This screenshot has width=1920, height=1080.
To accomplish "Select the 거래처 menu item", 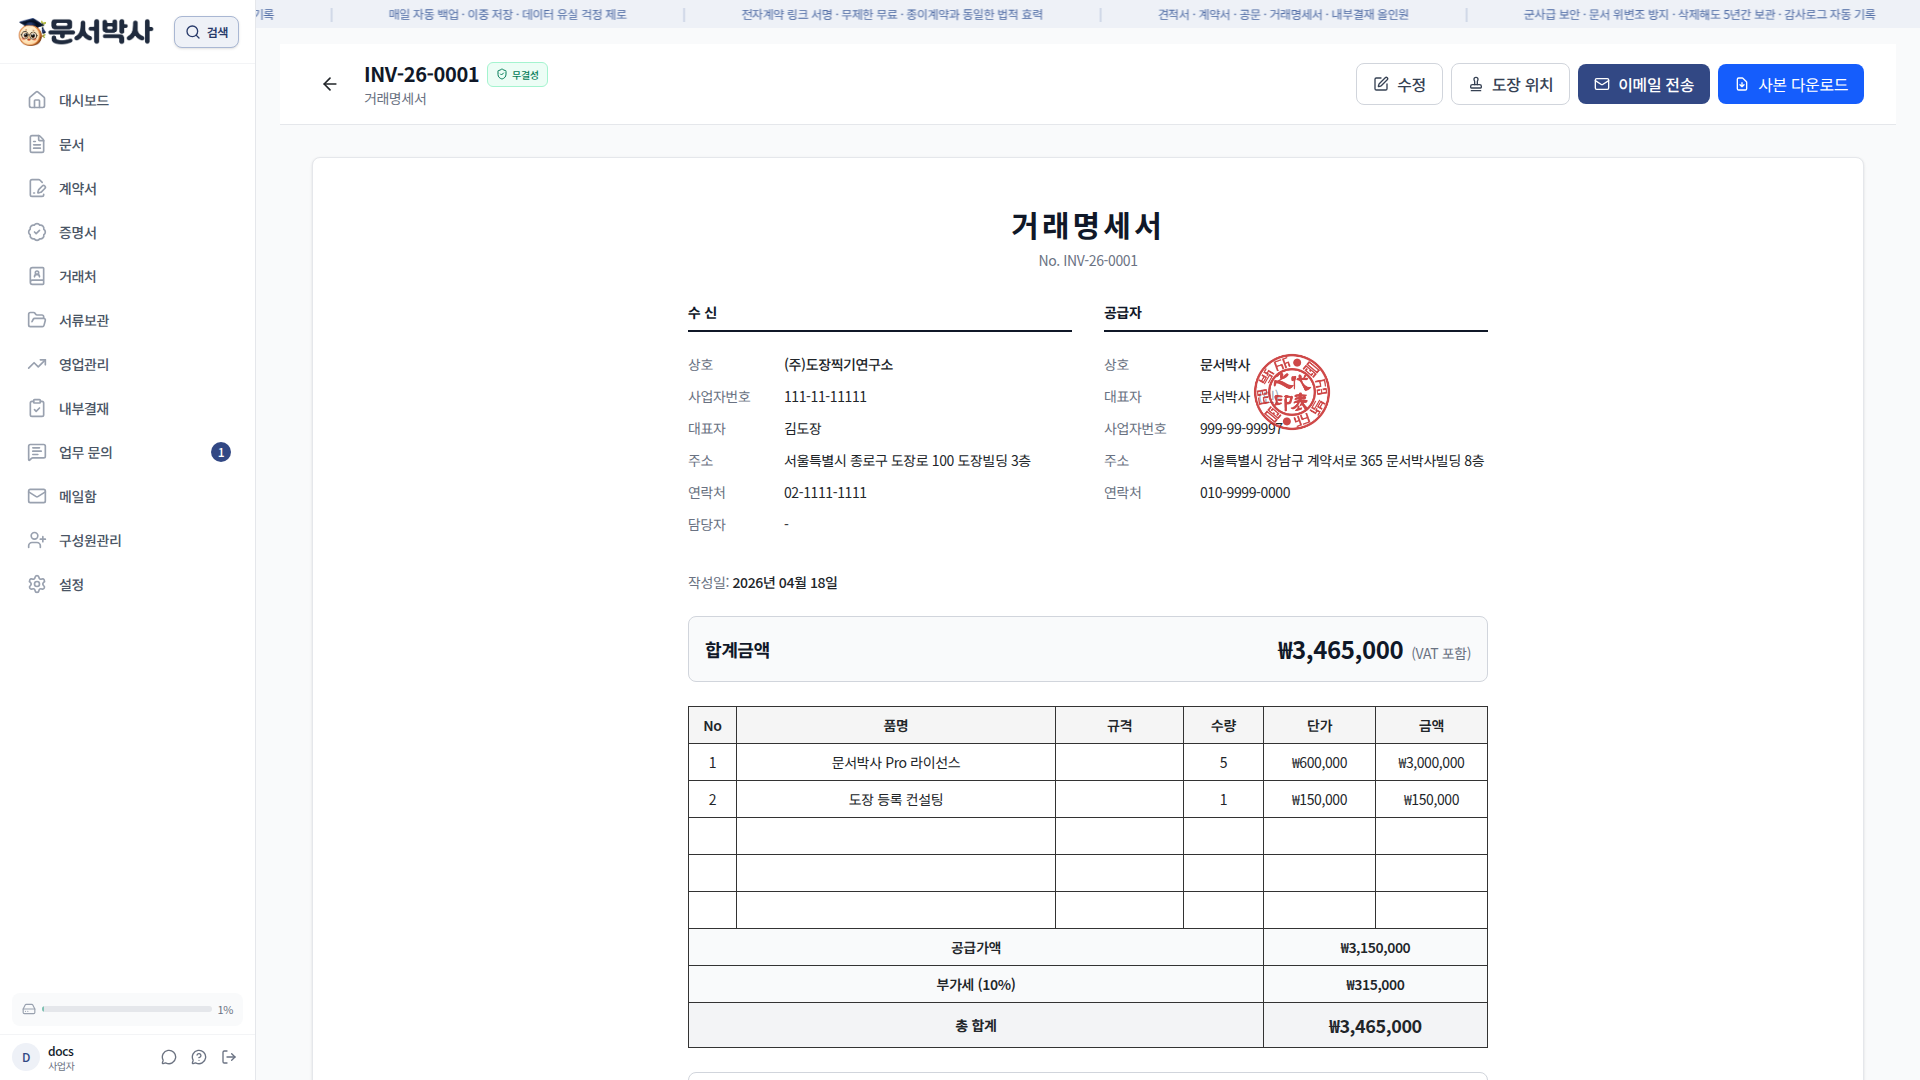I will (128, 276).
